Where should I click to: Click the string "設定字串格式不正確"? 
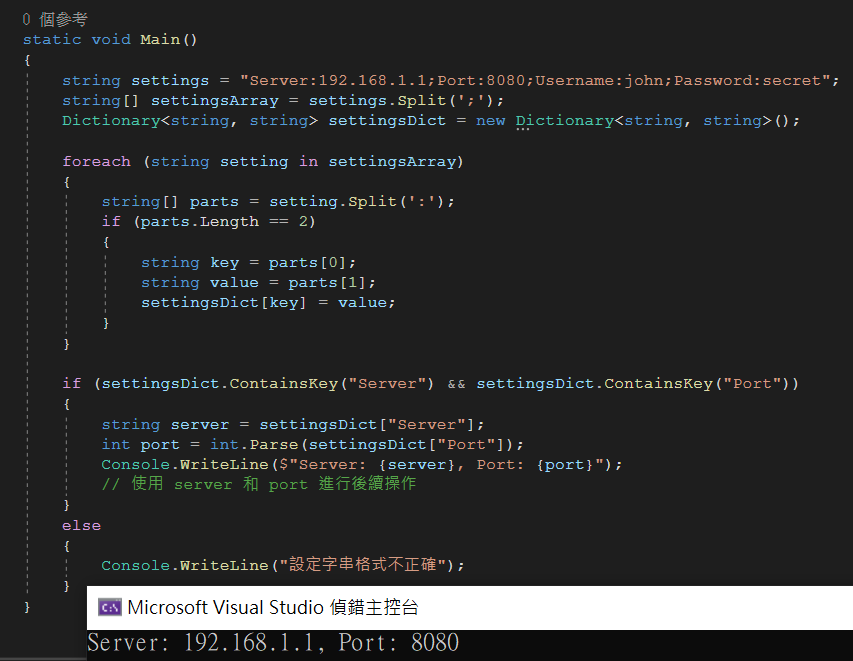pos(362,565)
